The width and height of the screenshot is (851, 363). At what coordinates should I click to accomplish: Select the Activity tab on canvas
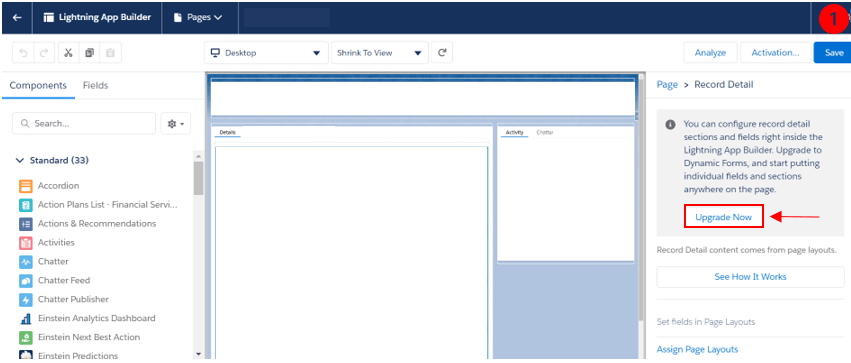pos(515,133)
